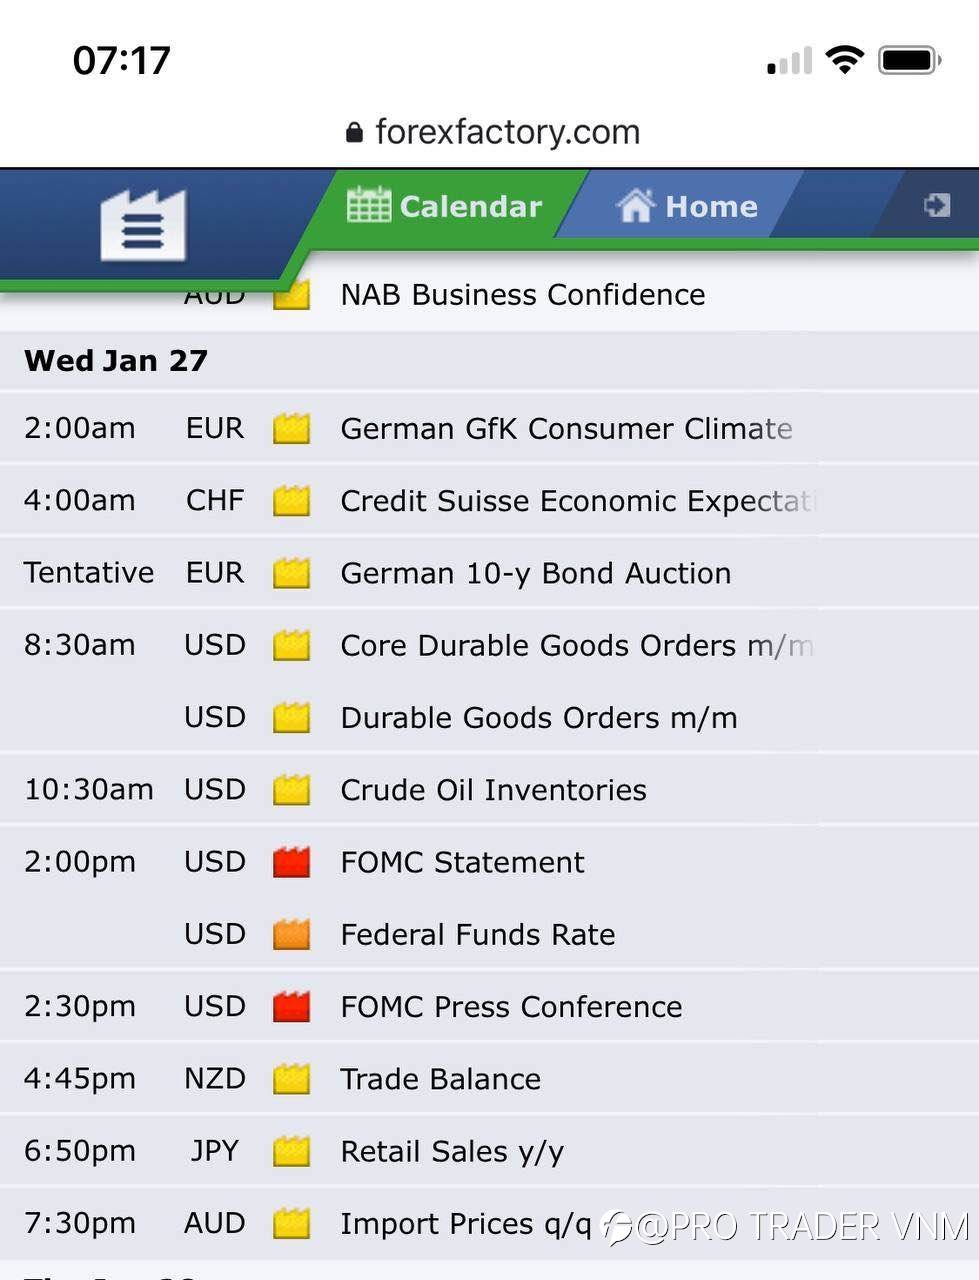979x1280 pixels.
Task: Select the Calendar tab
Action: click(x=445, y=205)
